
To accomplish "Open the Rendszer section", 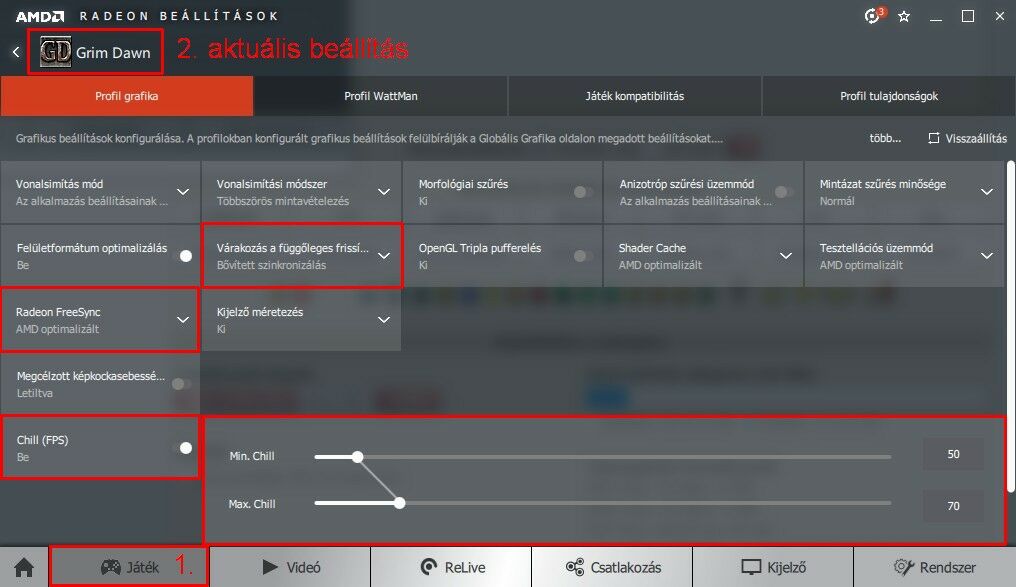I will 934,567.
